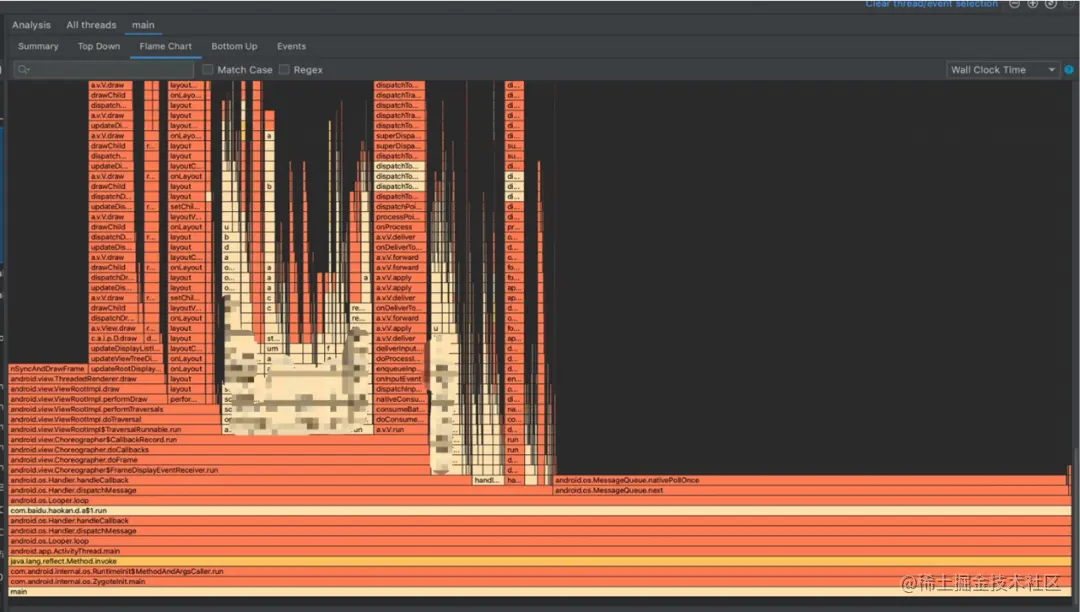Select the ViewRootImpl$TraversalRunnable.run bar

pos(114,430)
